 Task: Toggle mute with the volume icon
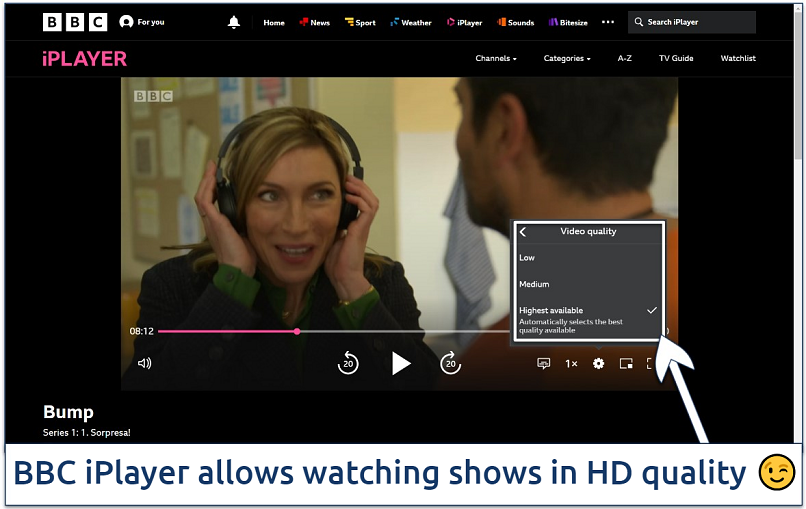[144, 363]
